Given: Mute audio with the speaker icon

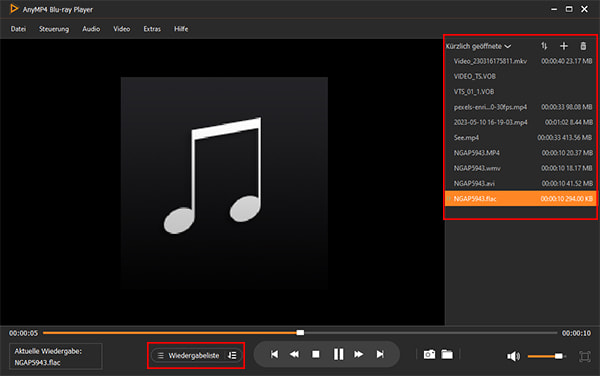Looking at the screenshot, I should [x=513, y=356].
